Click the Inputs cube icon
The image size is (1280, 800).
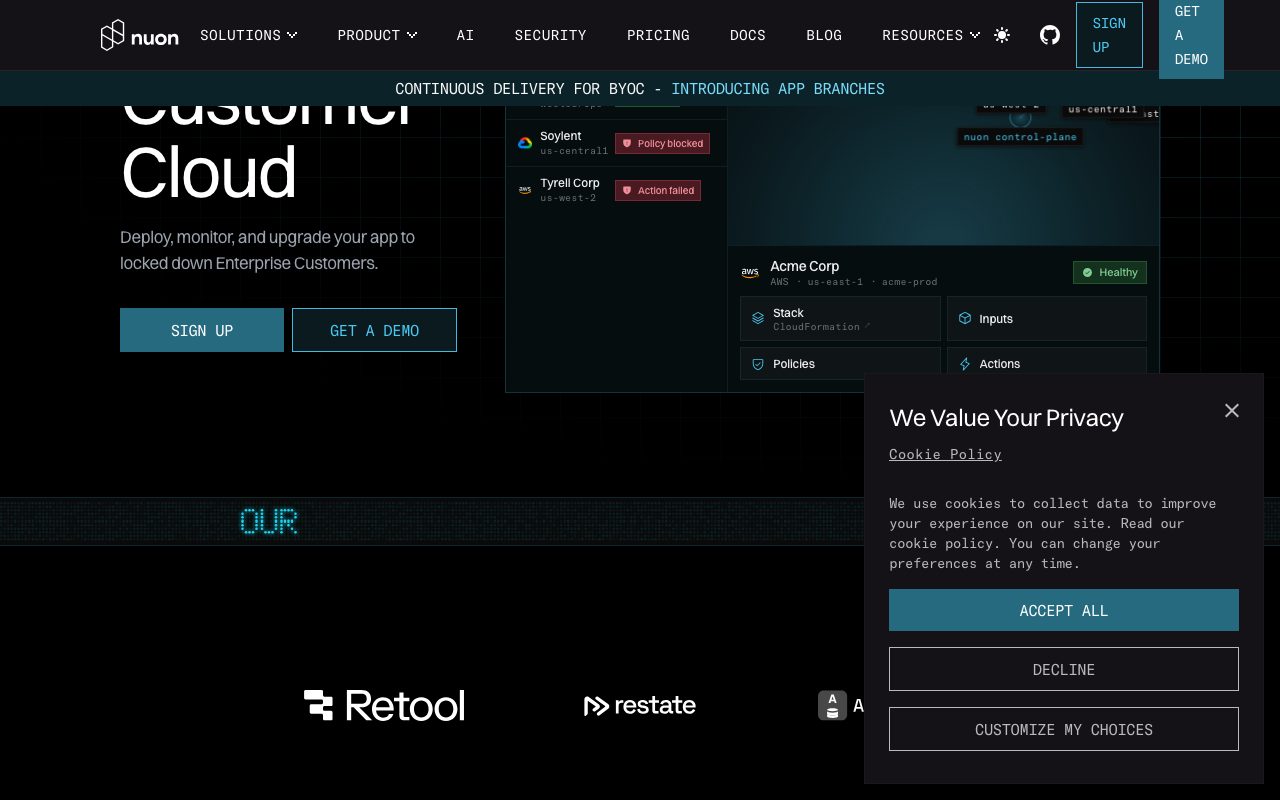(965, 318)
